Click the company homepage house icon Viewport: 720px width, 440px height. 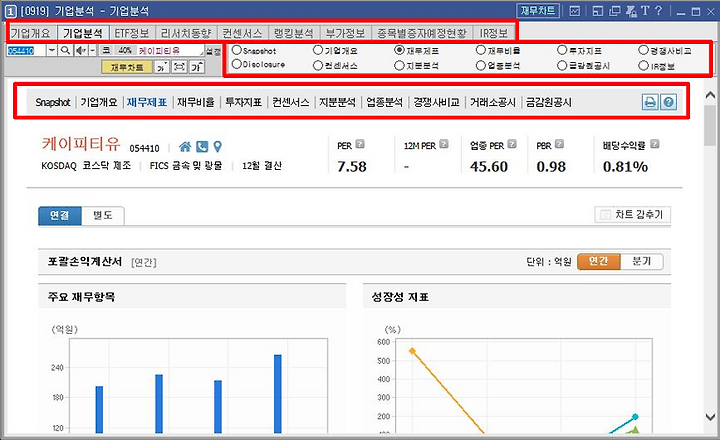pos(185,147)
